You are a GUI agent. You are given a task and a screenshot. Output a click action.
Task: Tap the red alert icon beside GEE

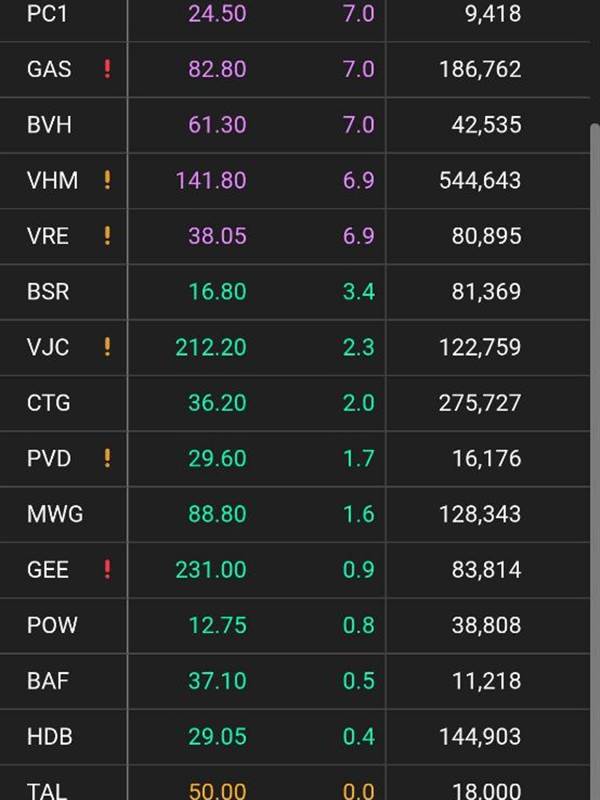click(107, 569)
